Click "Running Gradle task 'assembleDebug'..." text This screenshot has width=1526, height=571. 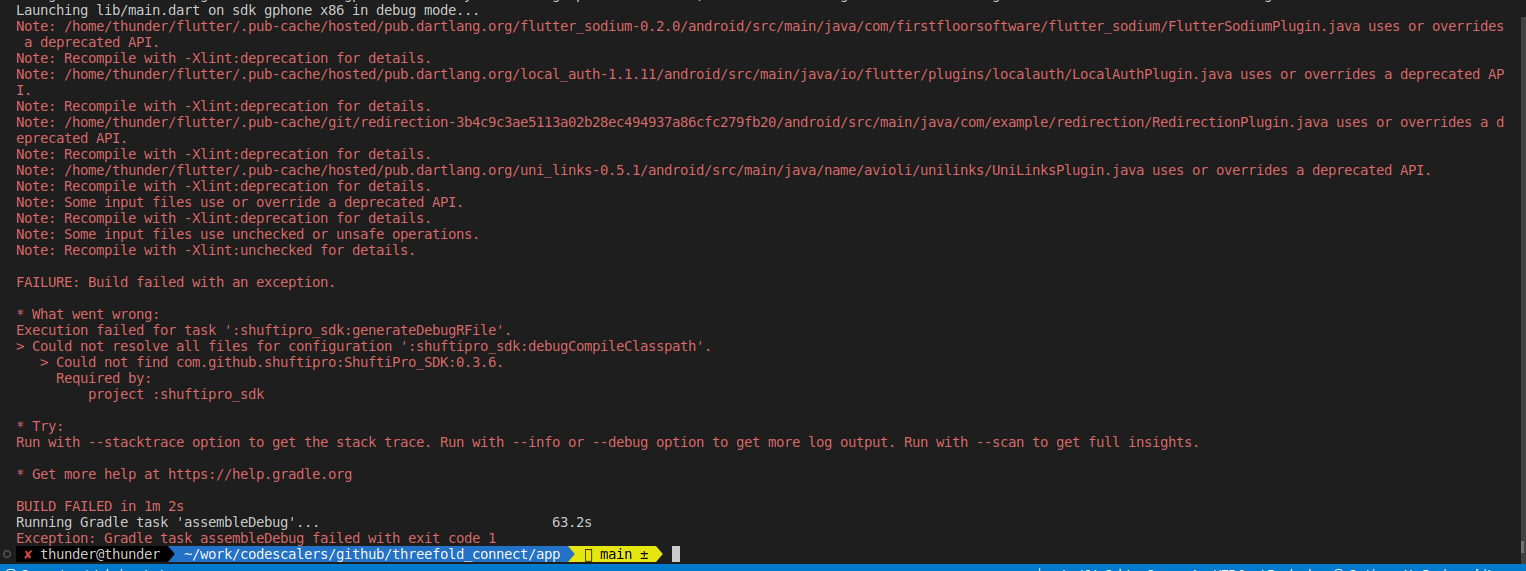[x=168, y=522]
